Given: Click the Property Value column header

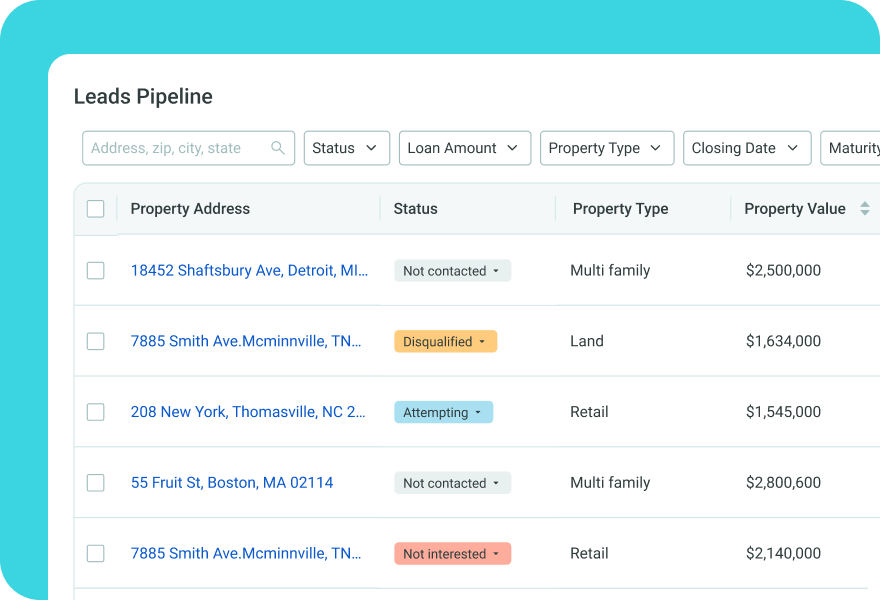Looking at the screenshot, I should 795,209.
